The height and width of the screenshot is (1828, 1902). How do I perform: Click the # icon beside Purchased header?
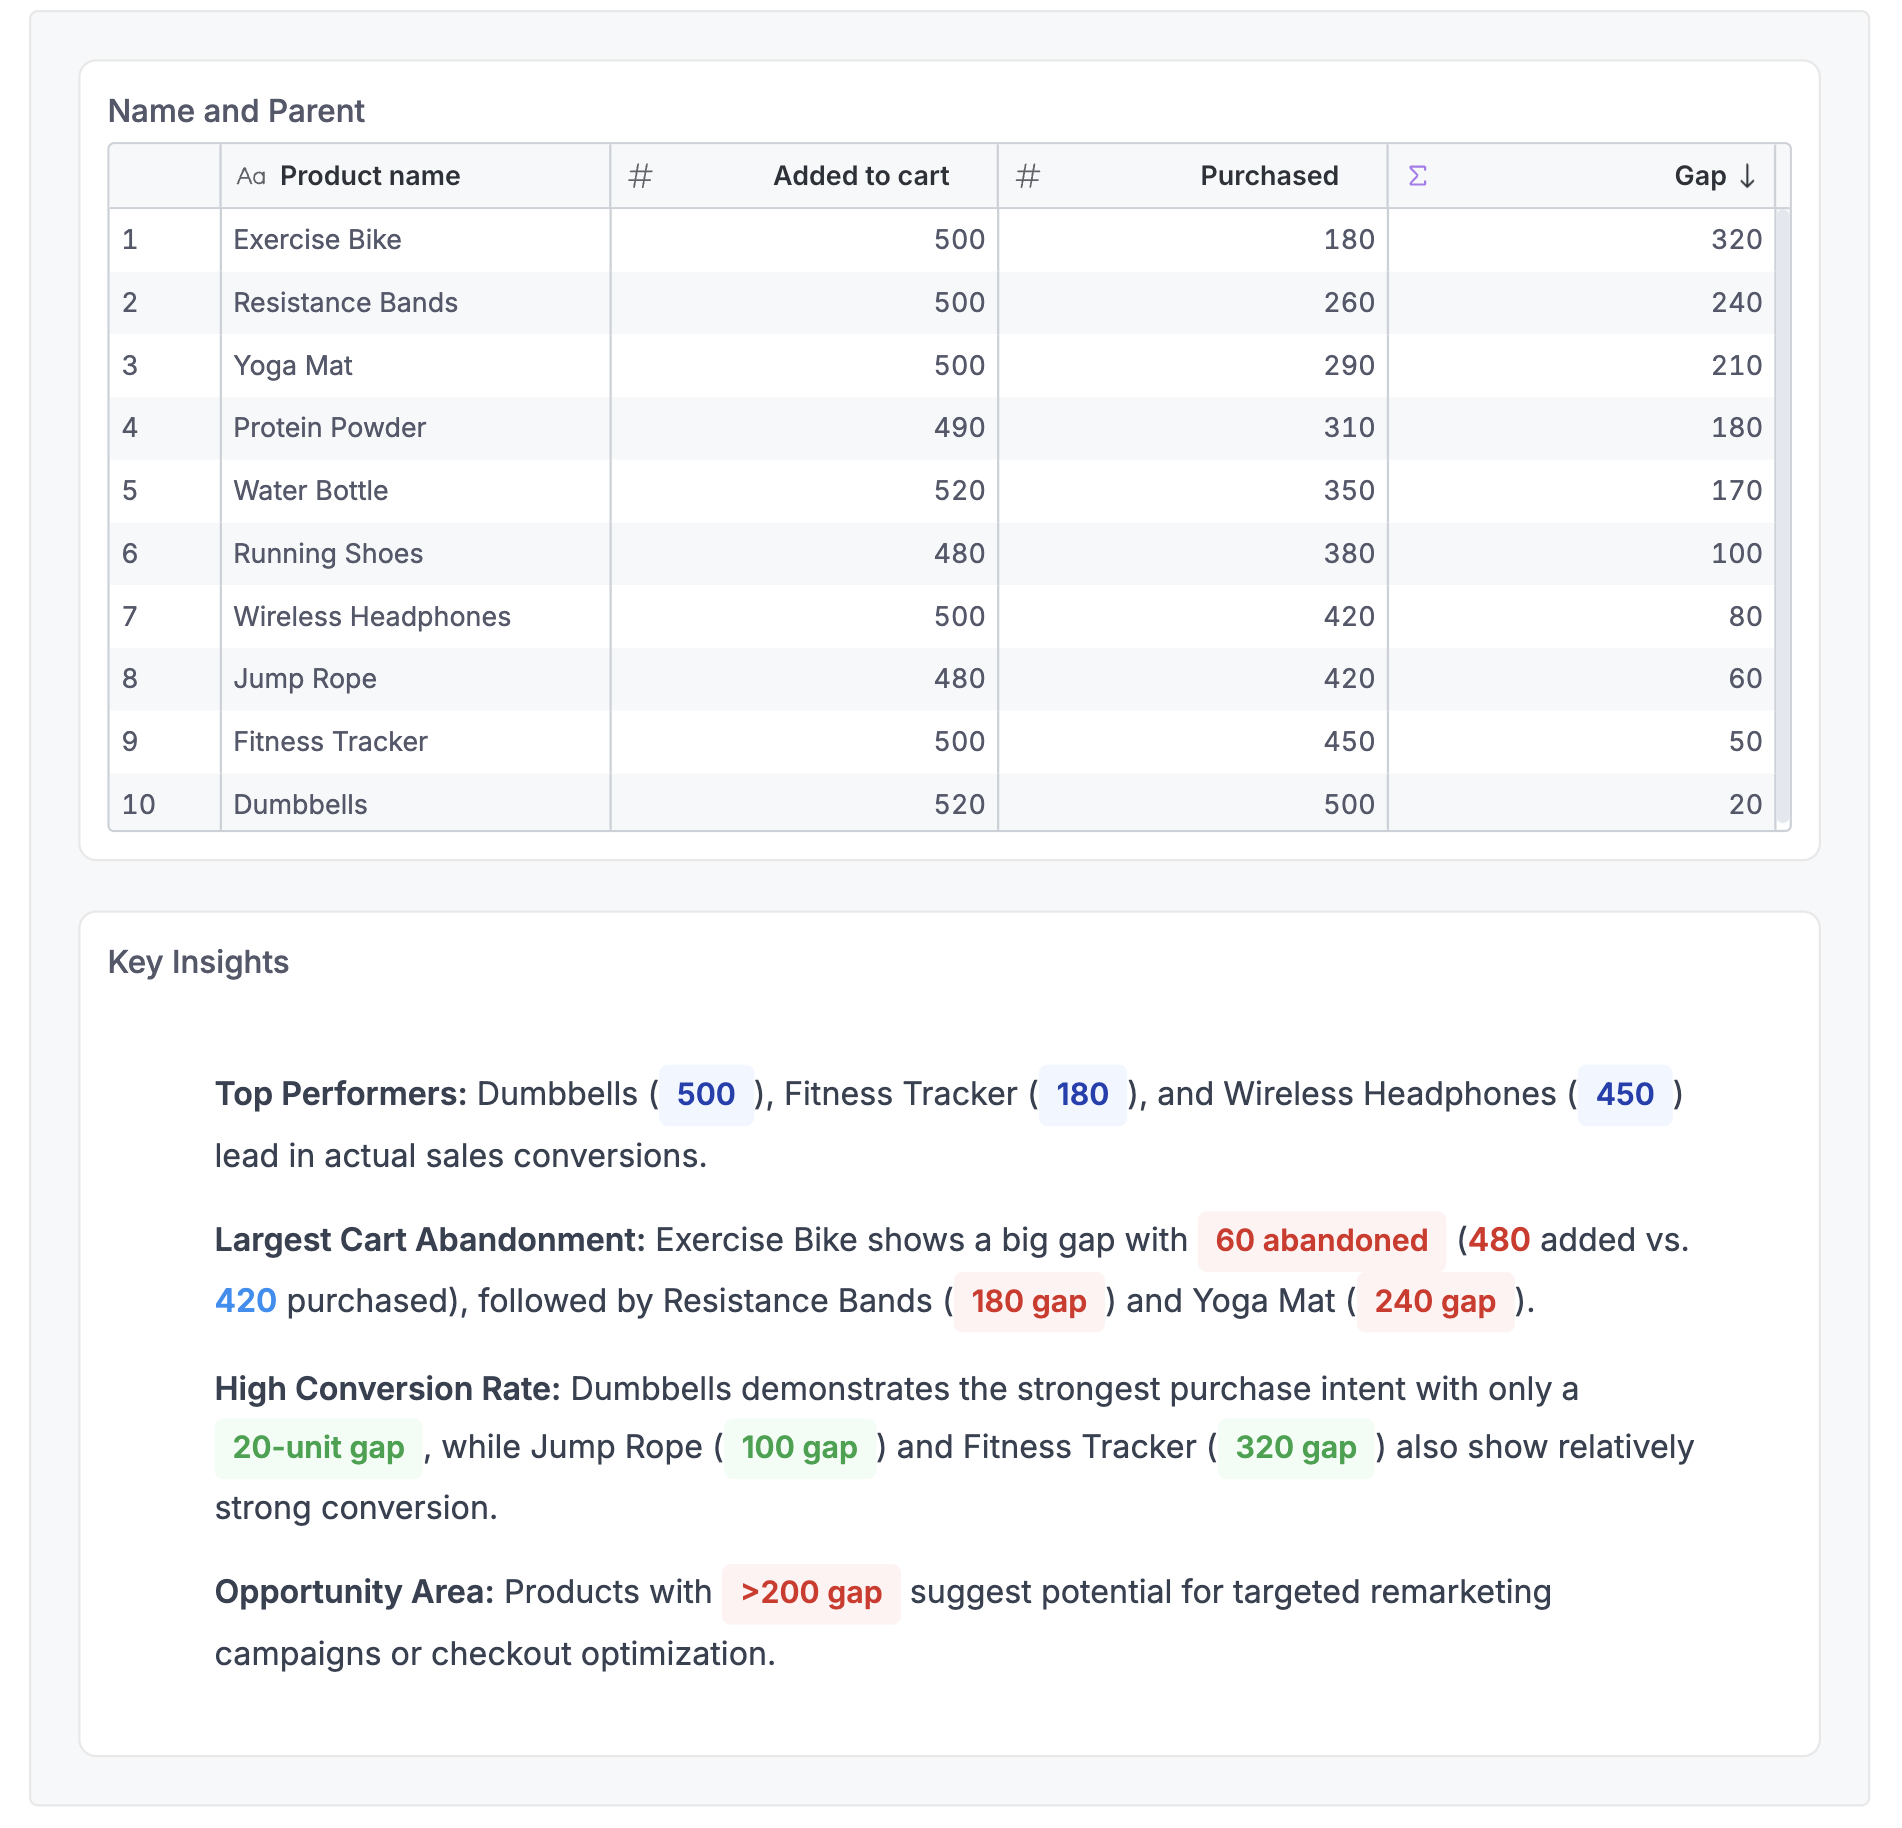(x=1026, y=176)
